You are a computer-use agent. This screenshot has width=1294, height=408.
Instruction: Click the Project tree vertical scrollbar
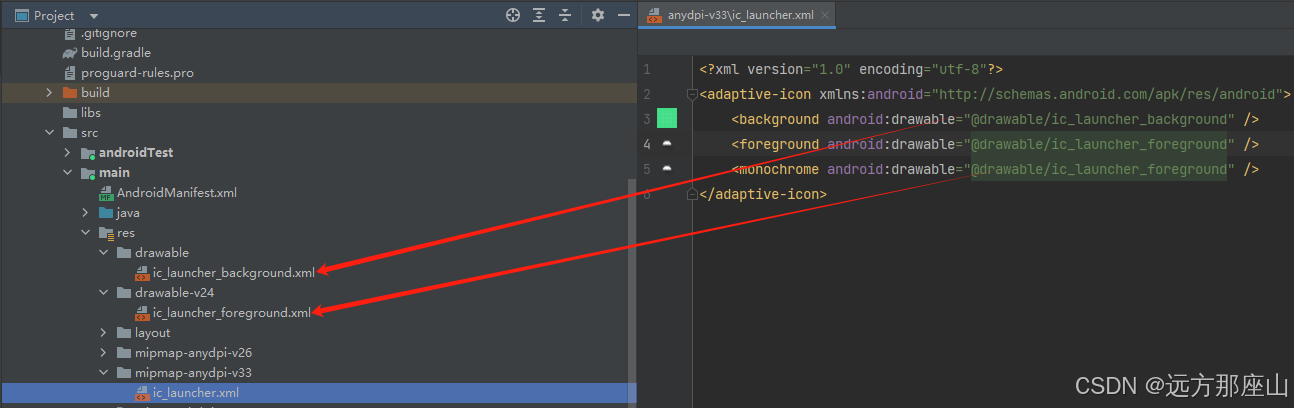pyautogui.click(x=632, y=290)
